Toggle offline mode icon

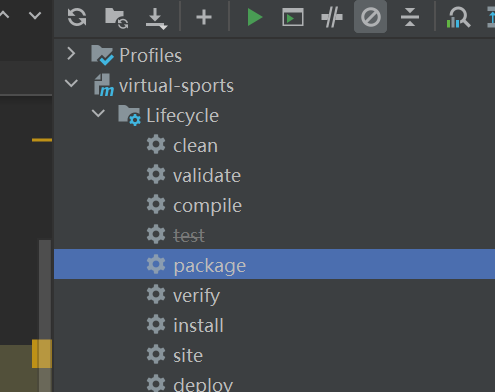coord(332,17)
